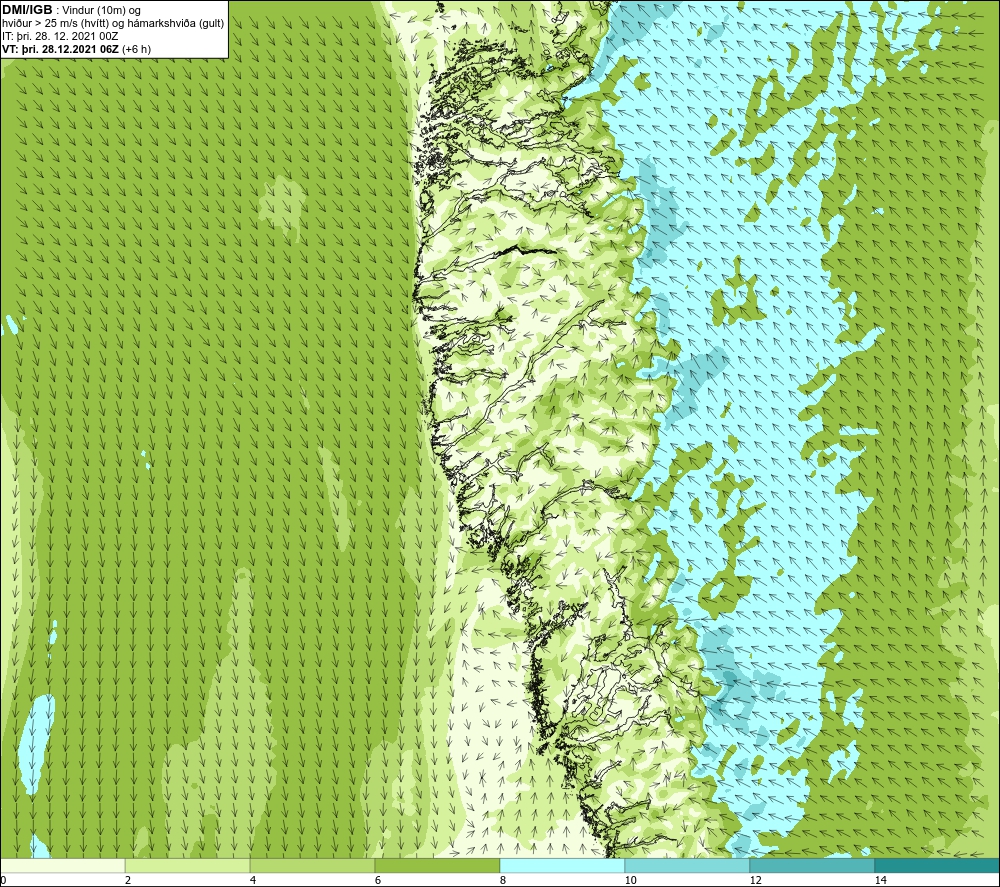Click the 4–6 m/s green scale segment
This screenshot has height=887, width=1000.
(x=312, y=866)
